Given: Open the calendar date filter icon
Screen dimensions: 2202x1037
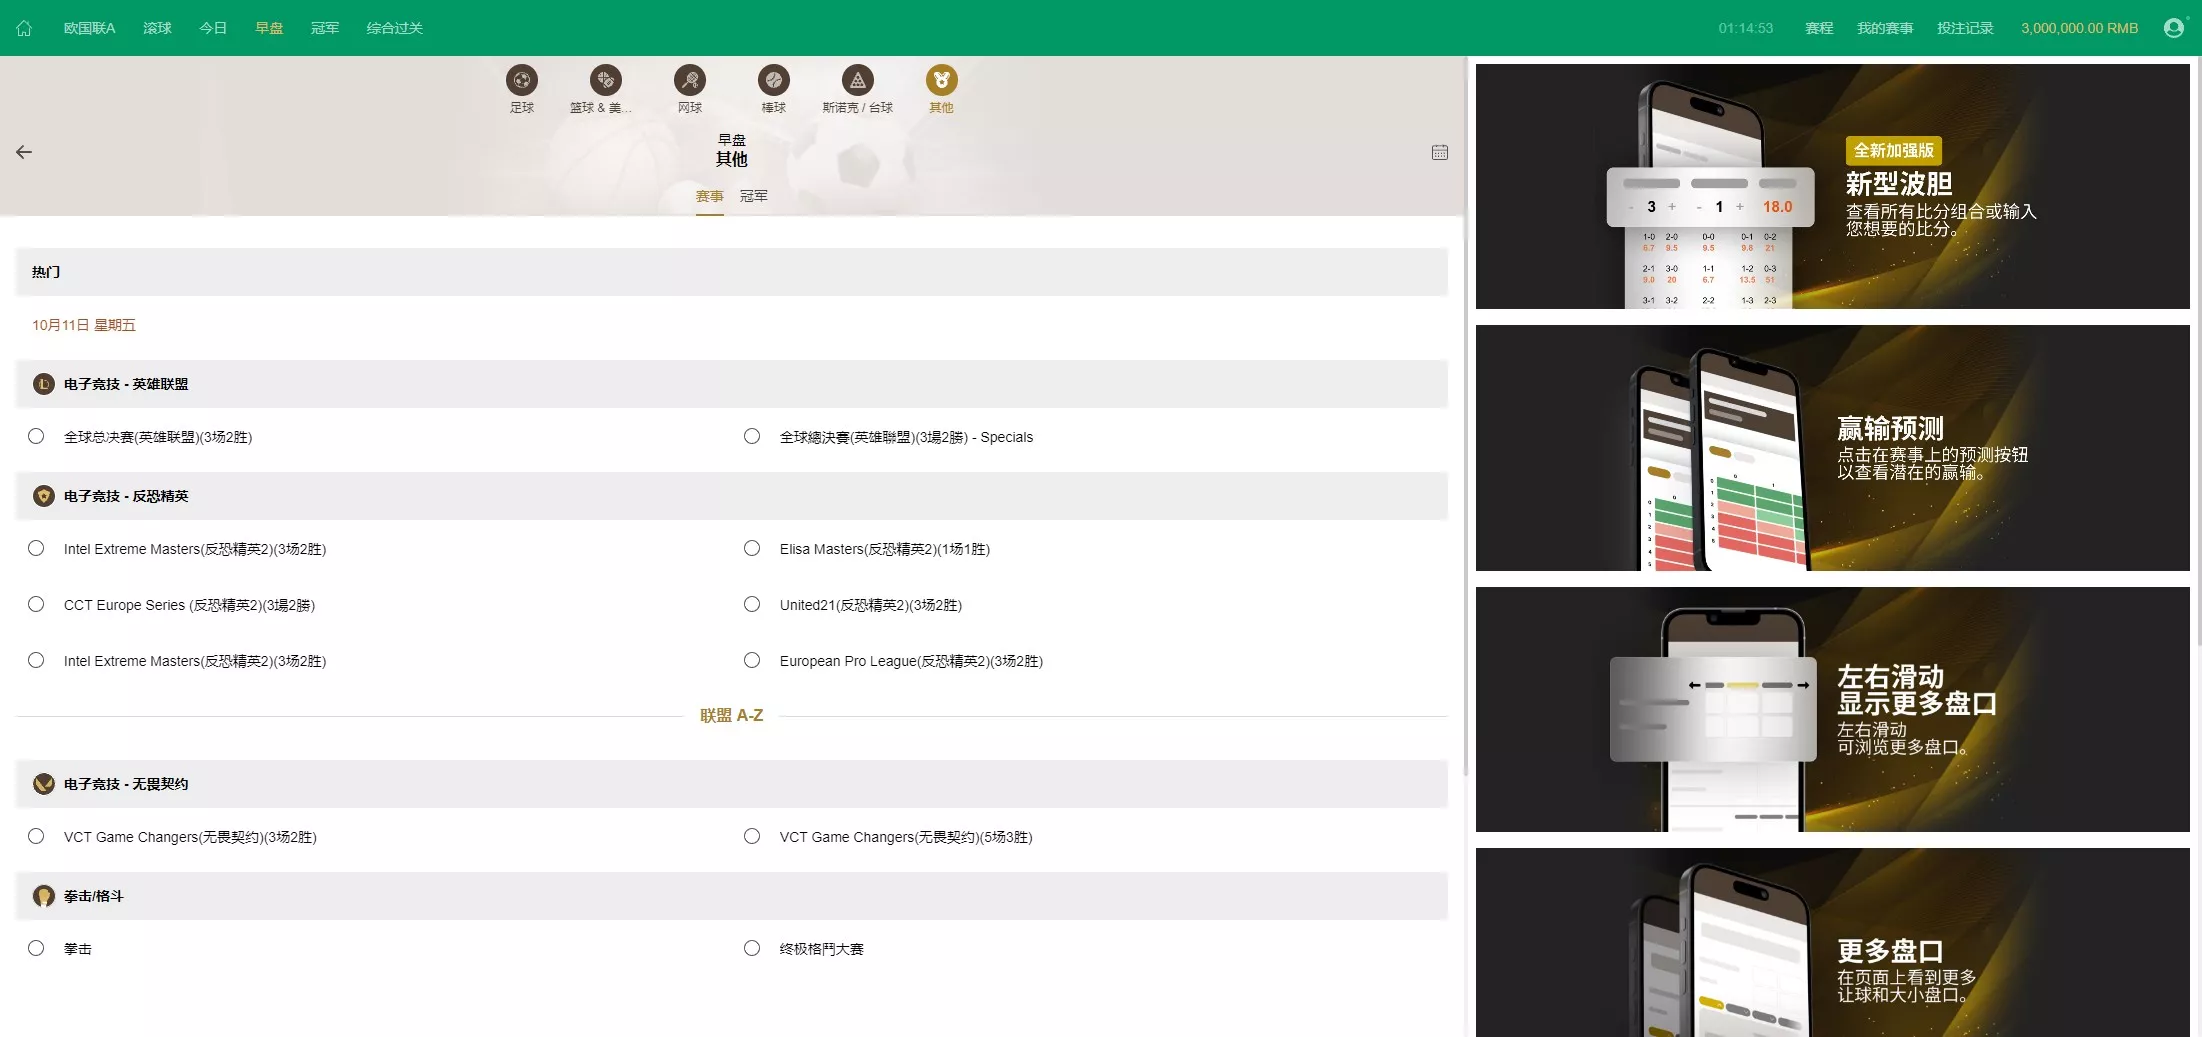Looking at the screenshot, I should click(1439, 152).
